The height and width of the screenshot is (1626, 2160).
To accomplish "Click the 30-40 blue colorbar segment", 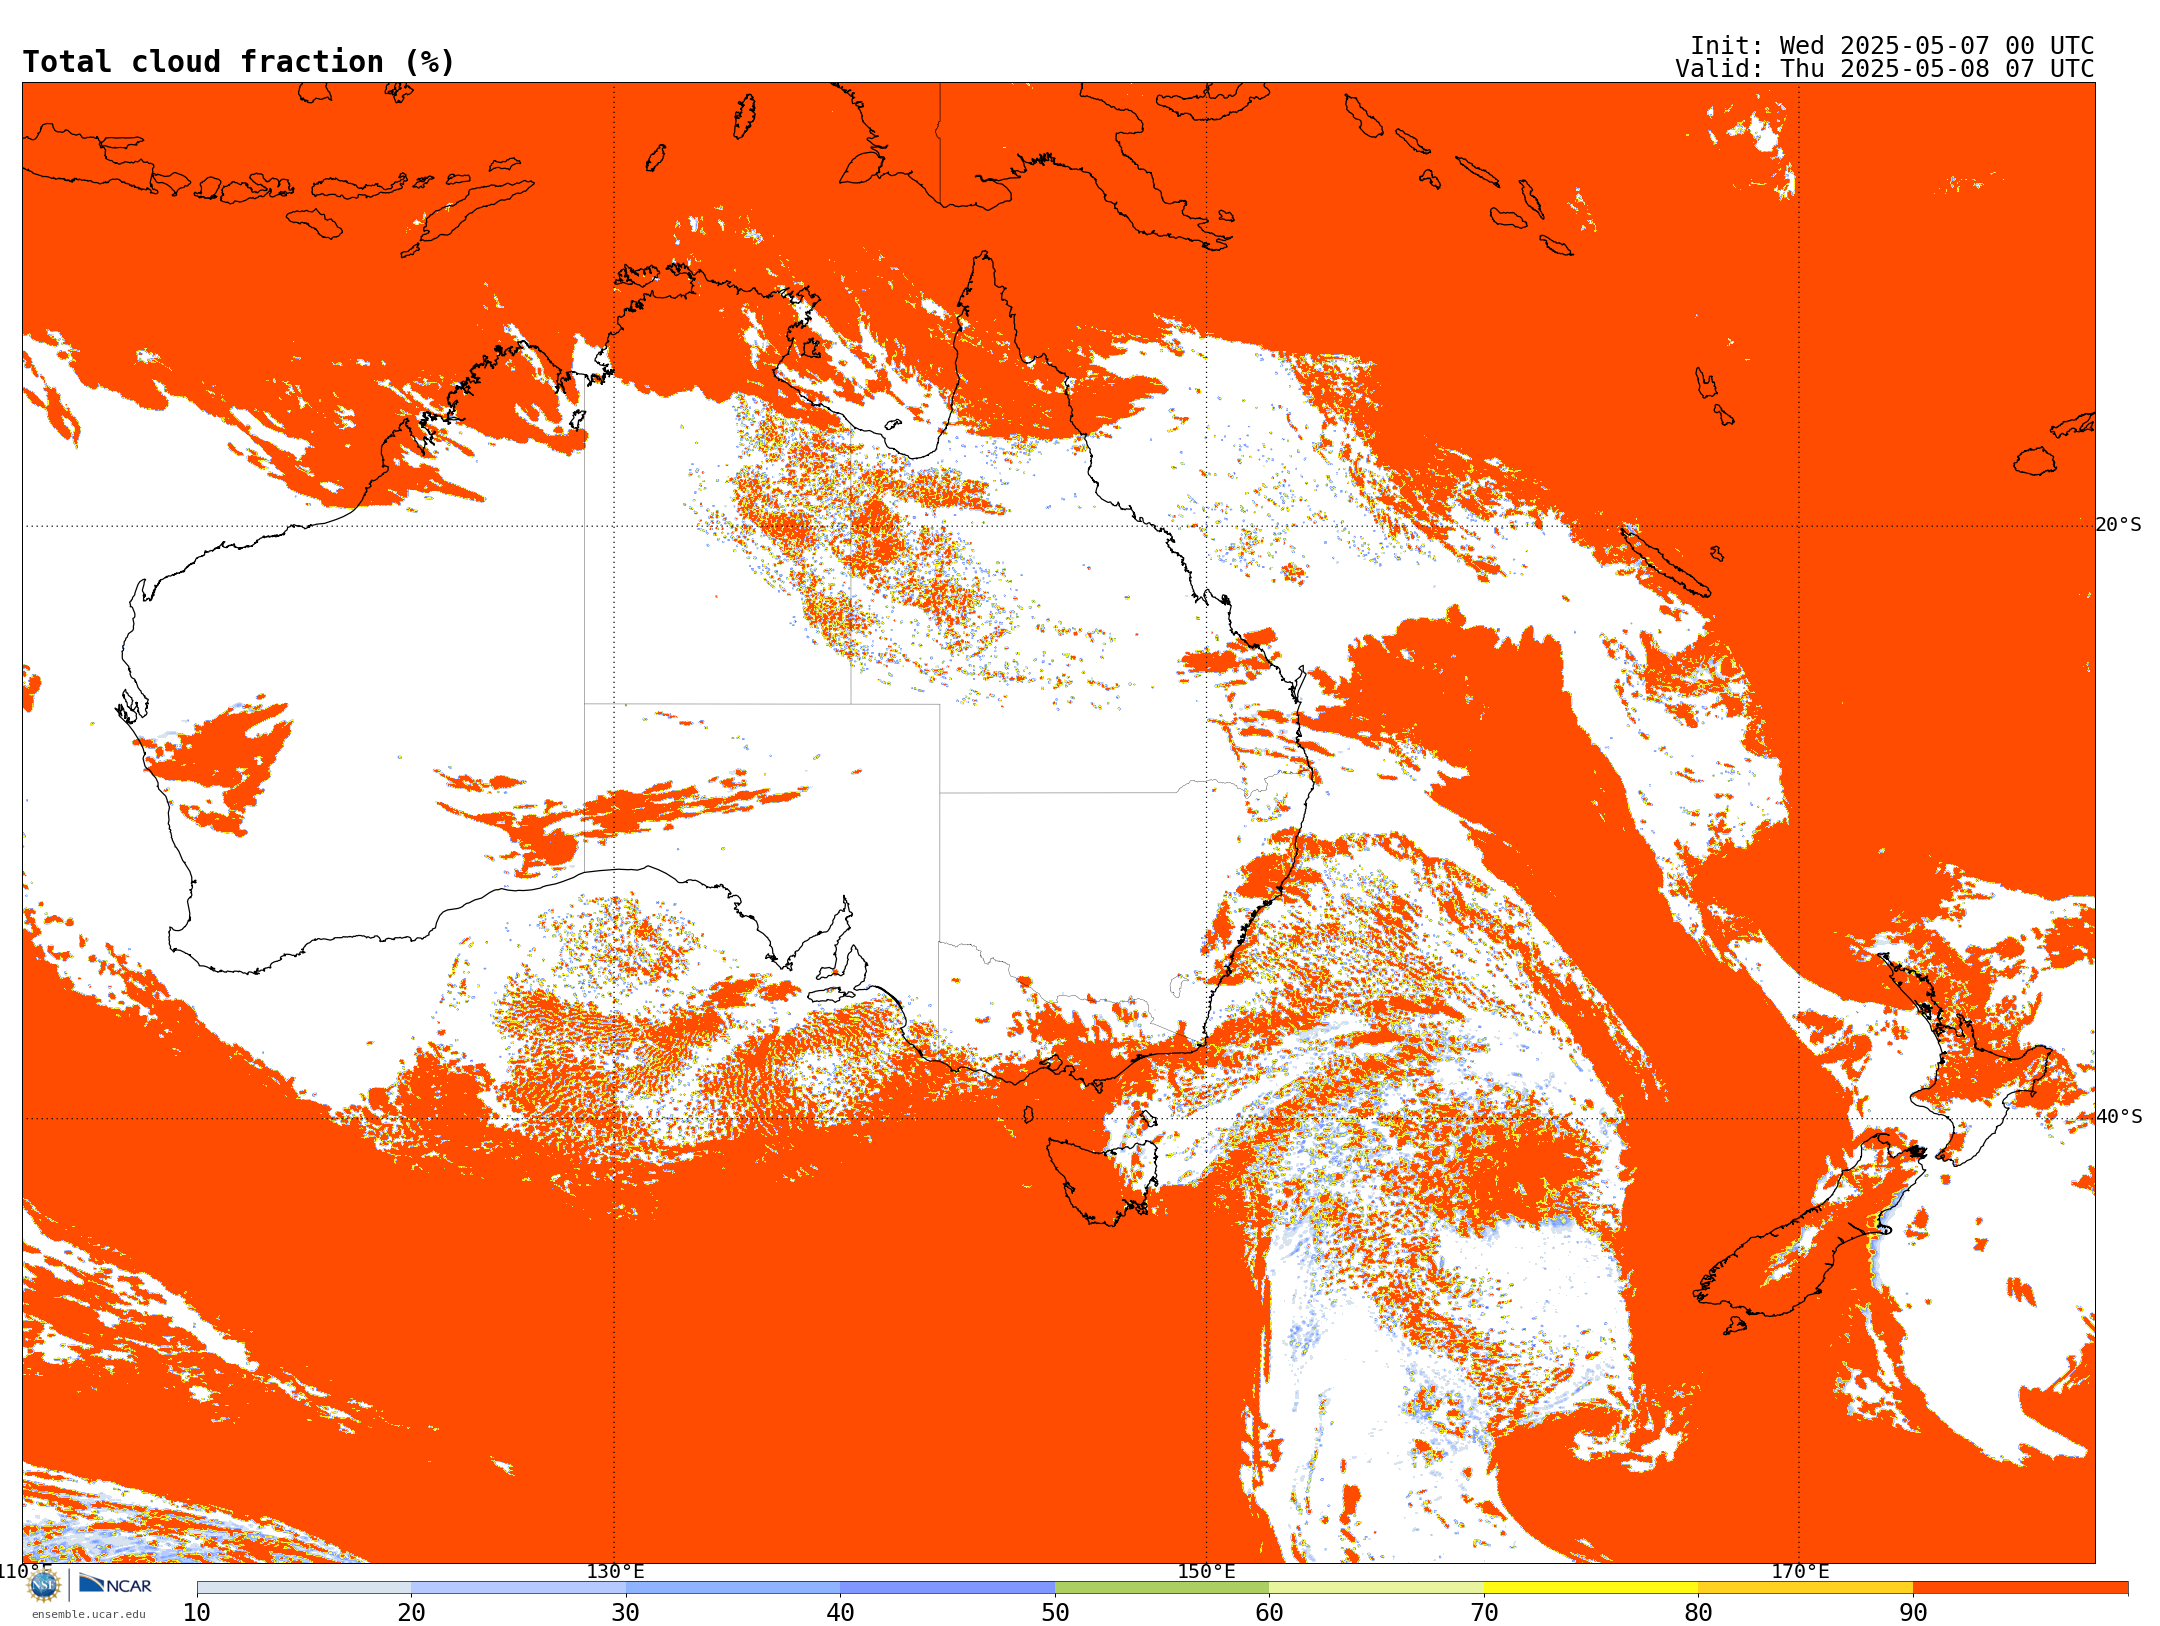I will [x=733, y=1588].
